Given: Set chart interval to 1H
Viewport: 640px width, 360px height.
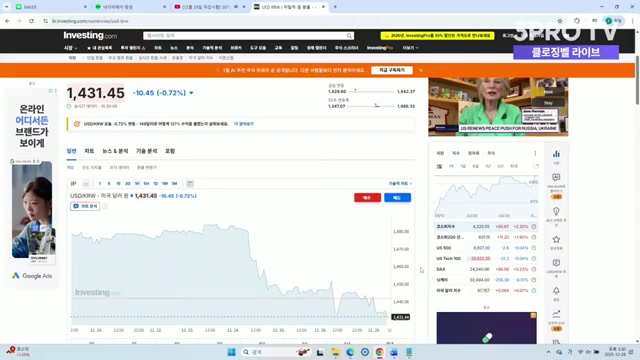Looking at the screenshot, I should coord(137,183).
